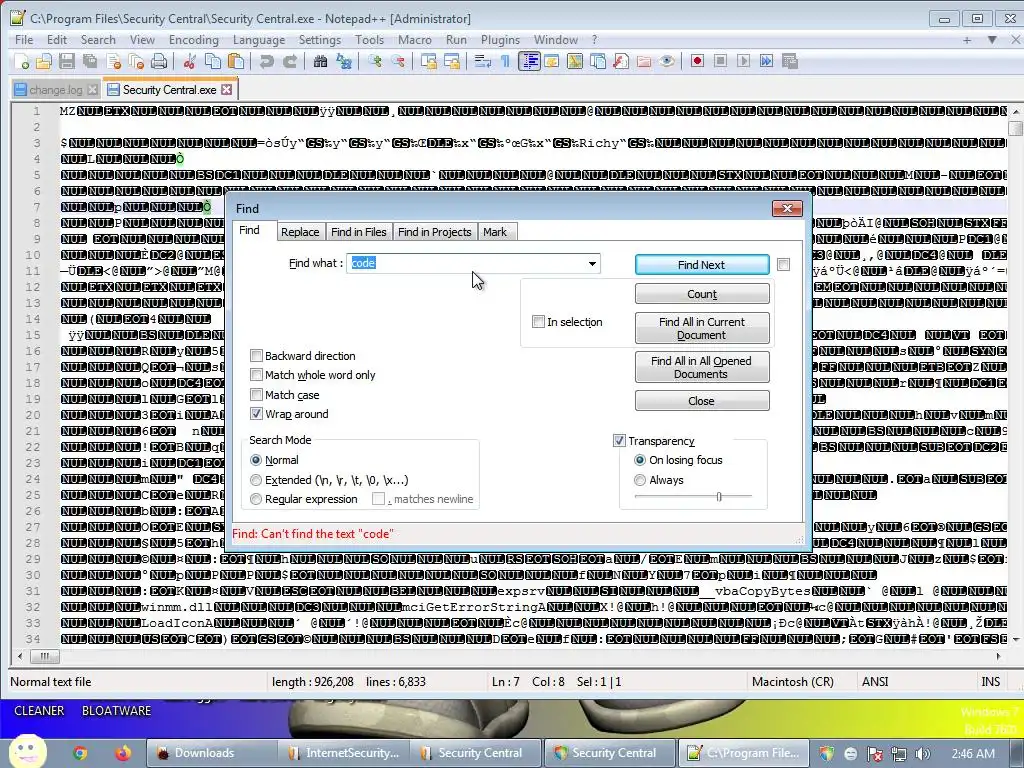Click the Stop Recording macro icon
Screen dimensions: 1024x768
[720, 61]
